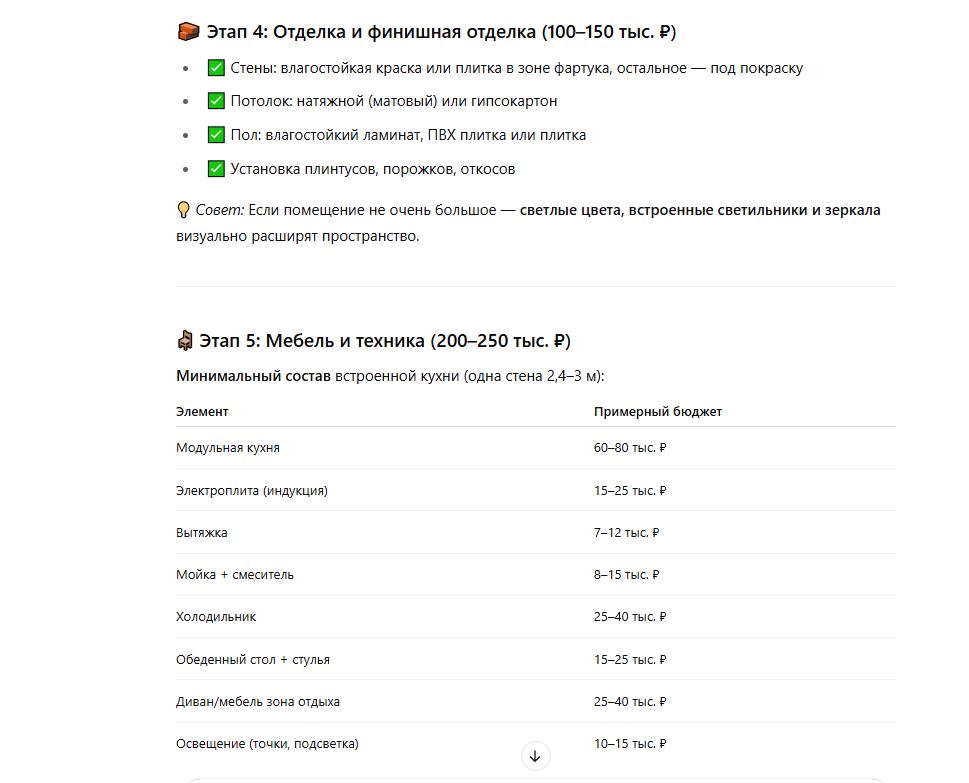The height and width of the screenshot is (783, 969).
Task: Click the lightbulb icon next to Совет
Action: point(183,210)
